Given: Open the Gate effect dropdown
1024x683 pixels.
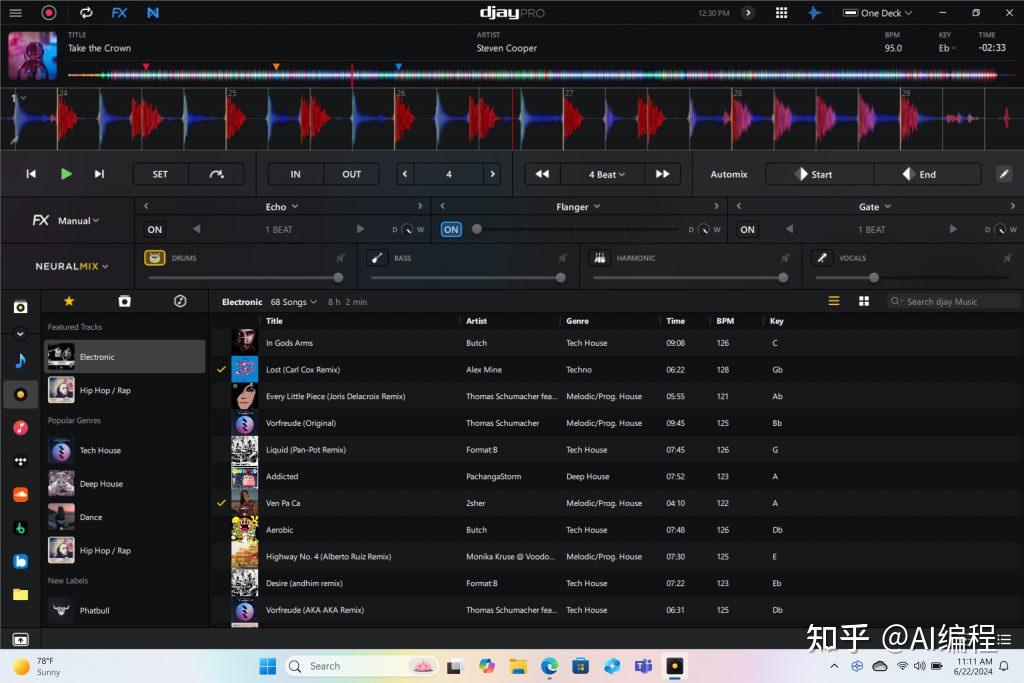Looking at the screenshot, I should pos(874,206).
